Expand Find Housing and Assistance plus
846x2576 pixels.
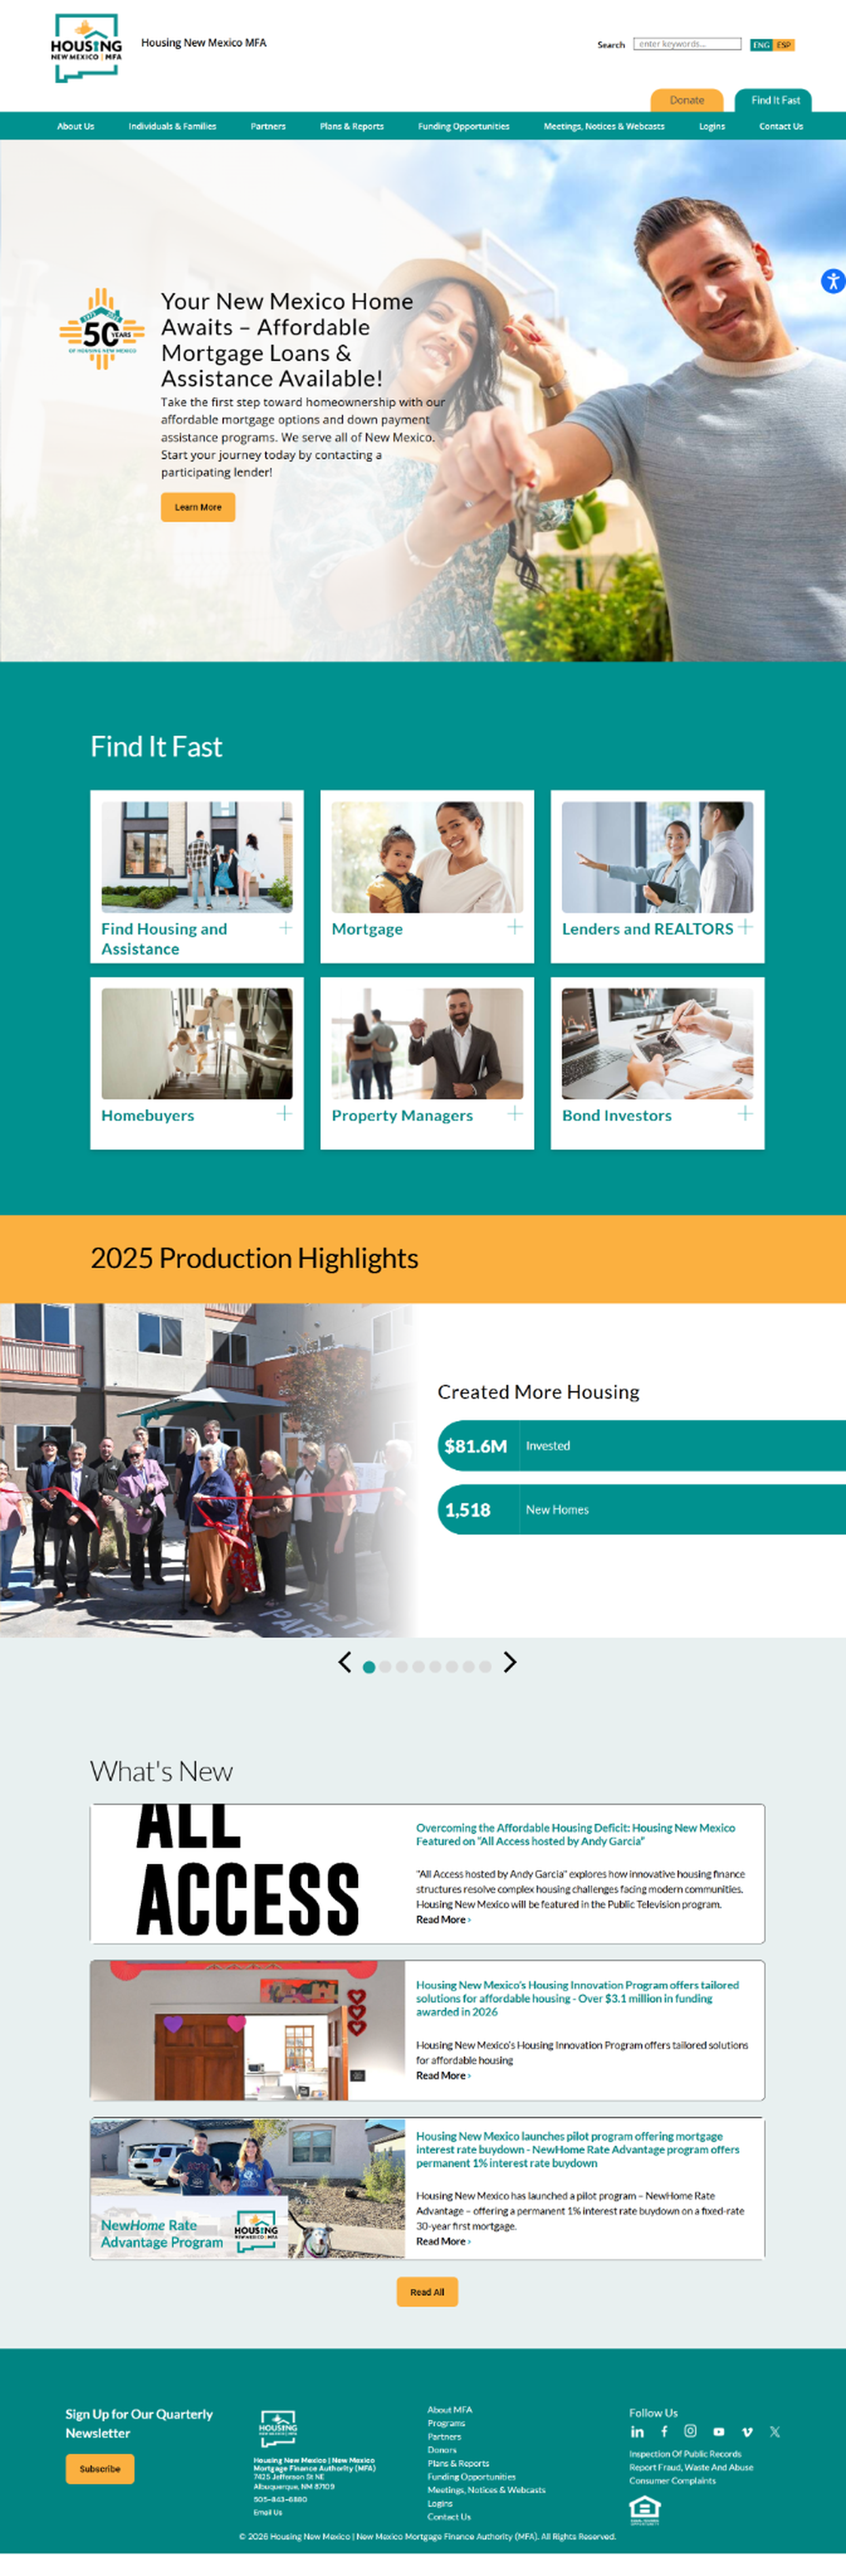(x=285, y=928)
